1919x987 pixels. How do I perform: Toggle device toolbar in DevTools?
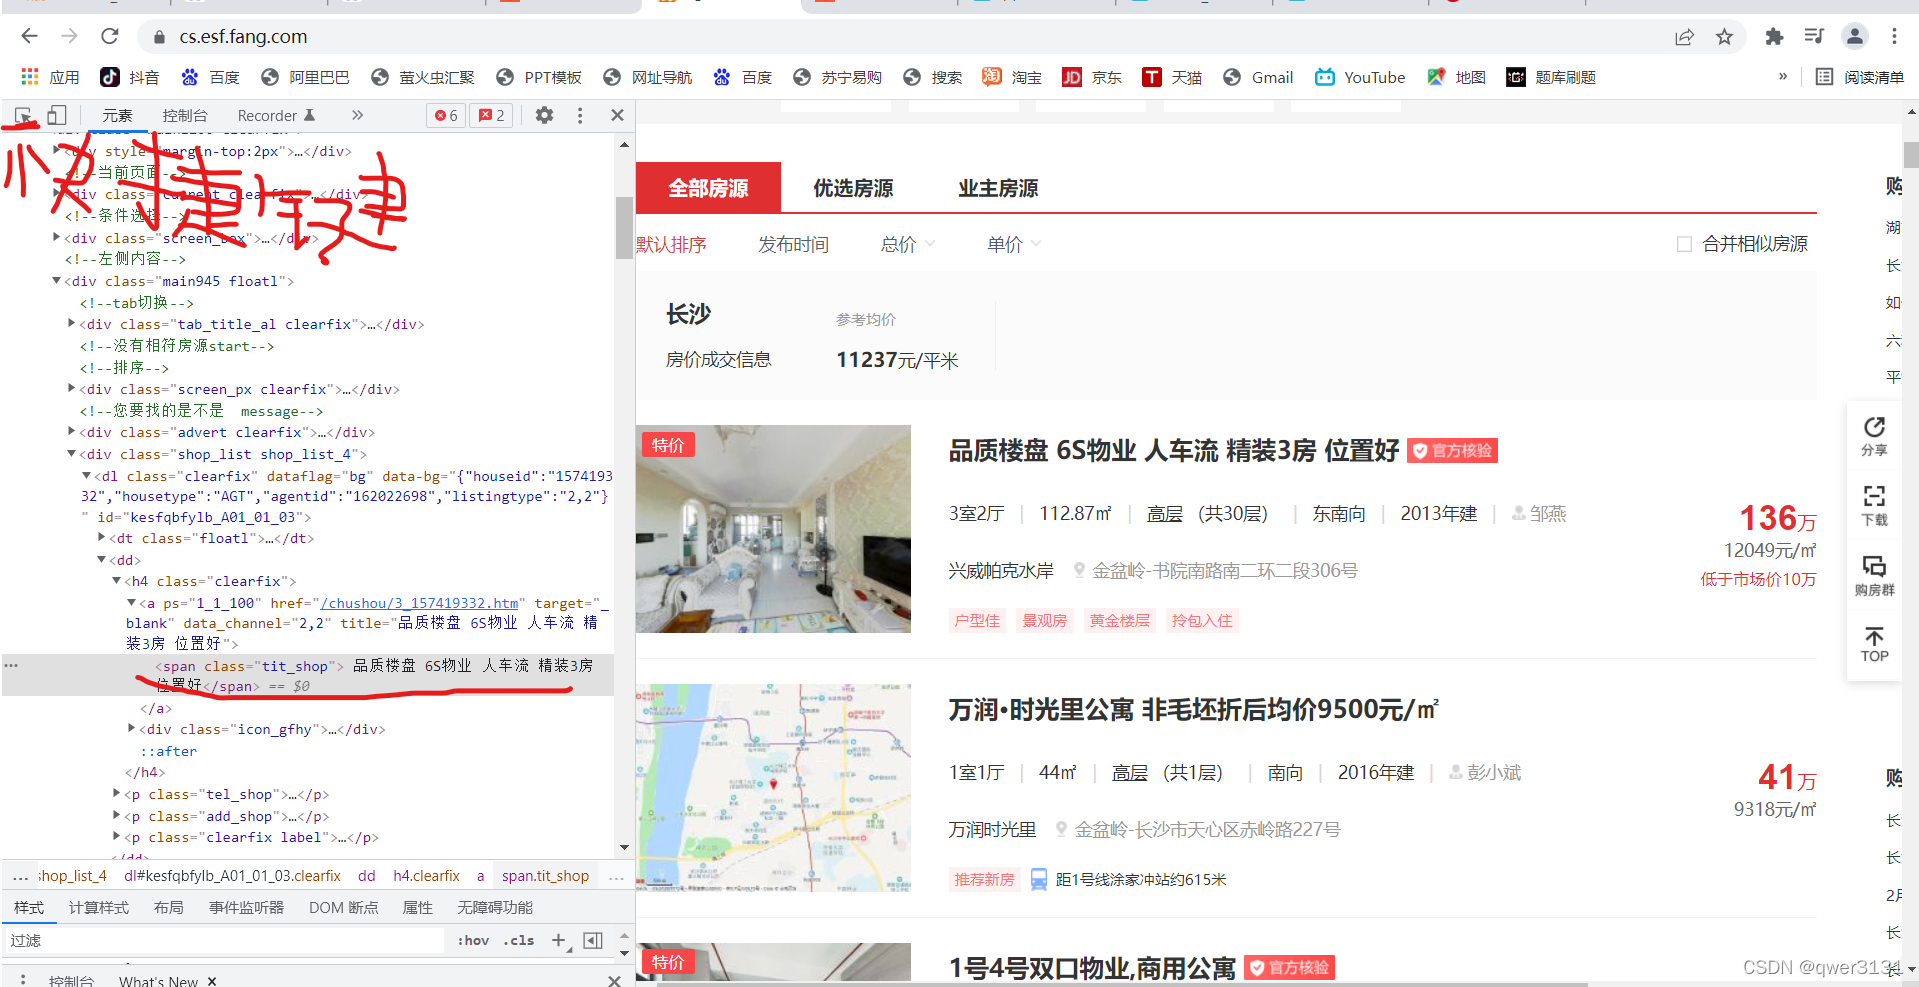tap(57, 115)
